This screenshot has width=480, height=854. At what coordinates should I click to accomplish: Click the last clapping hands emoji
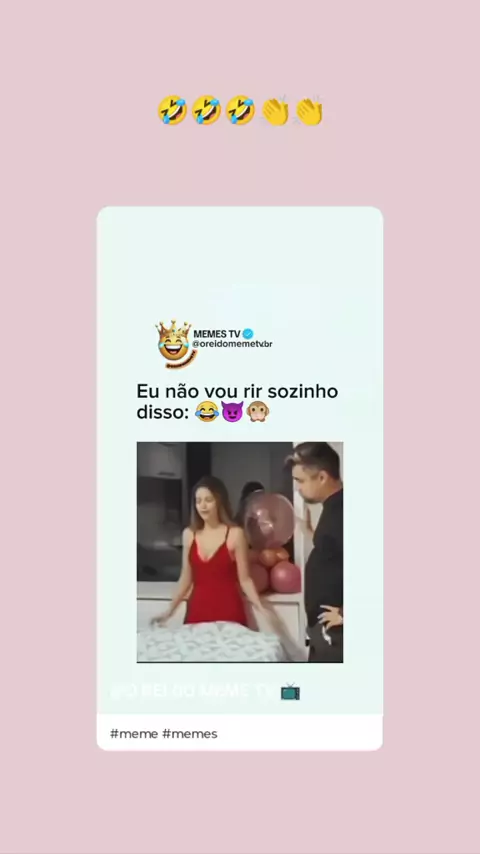(309, 111)
